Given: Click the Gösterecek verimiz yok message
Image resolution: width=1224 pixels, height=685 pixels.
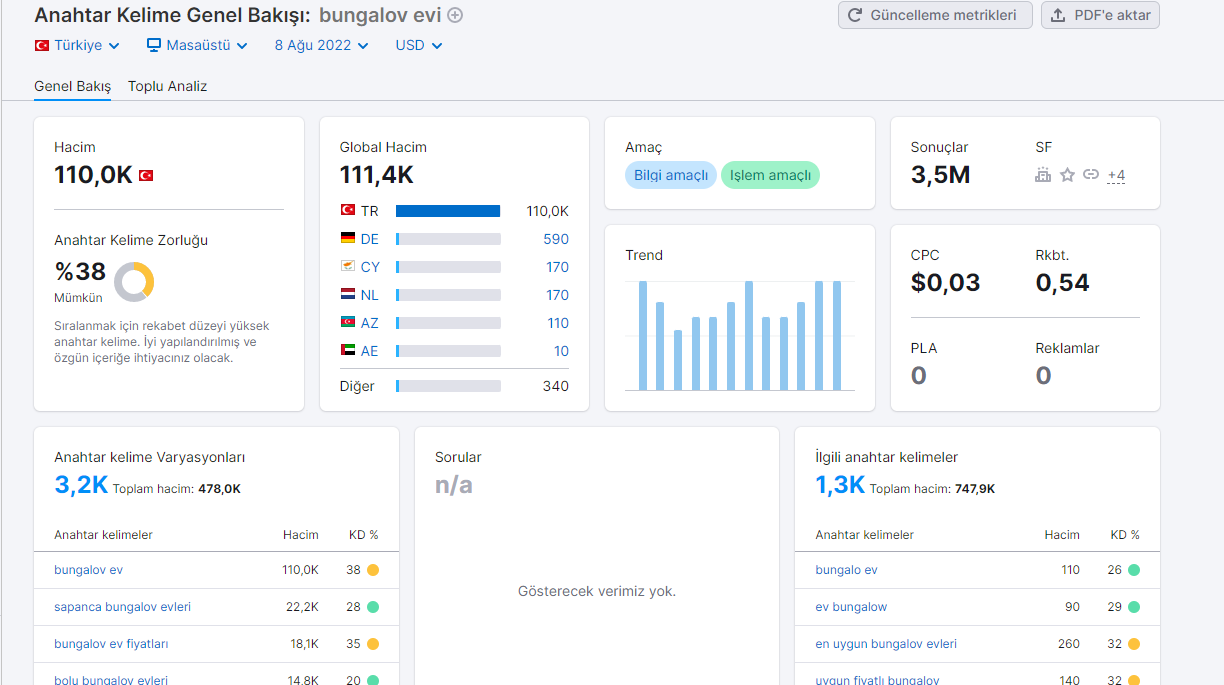Looking at the screenshot, I should click(597, 591).
